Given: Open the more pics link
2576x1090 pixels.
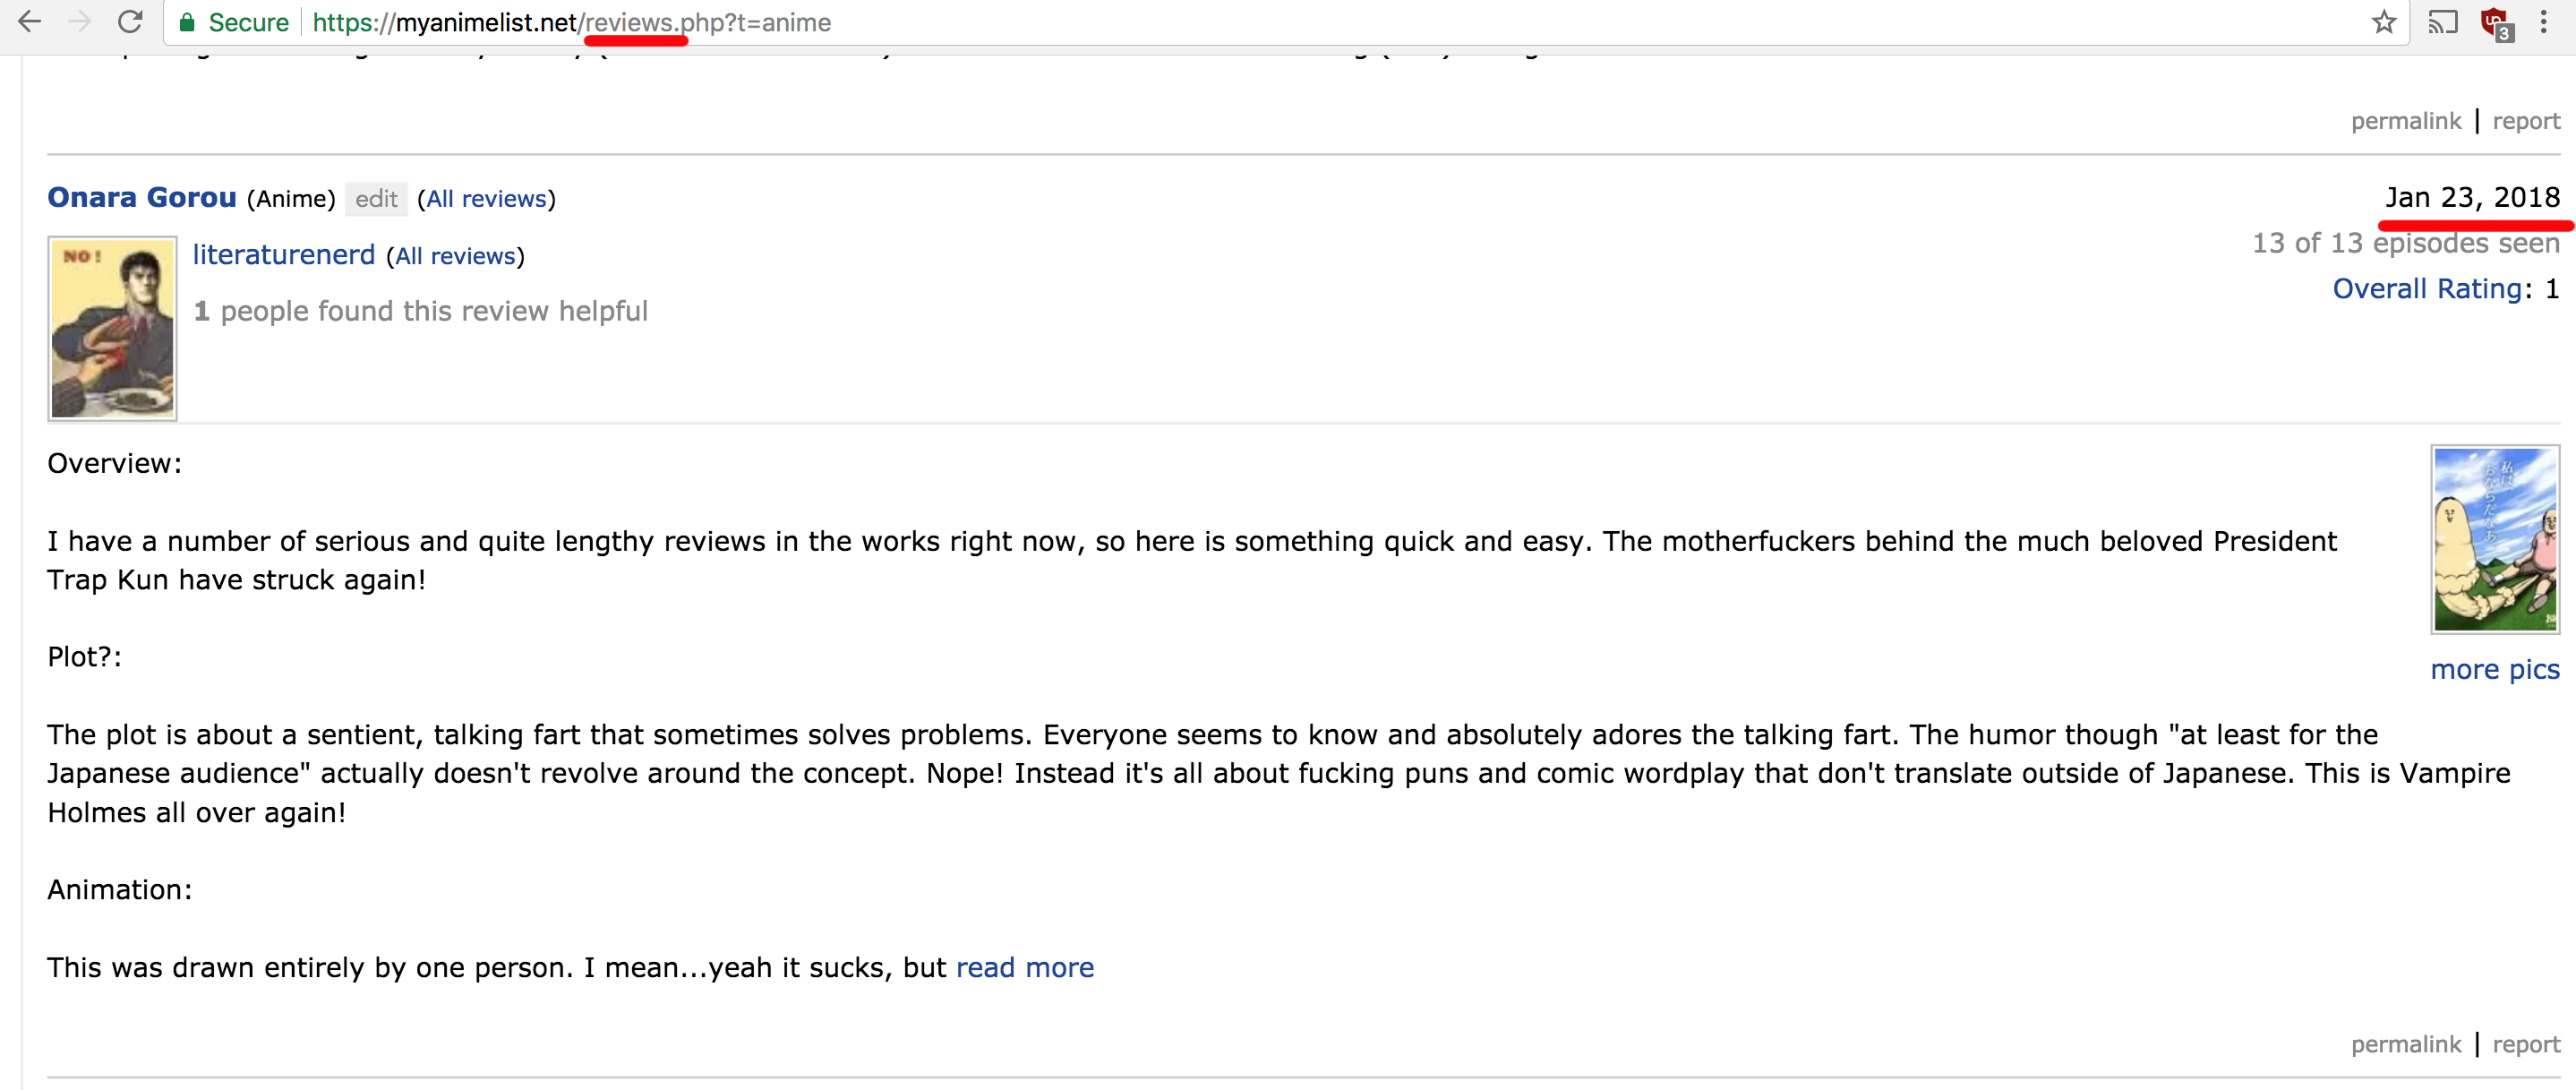Looking at the screenshot, I should point(2495,669).
